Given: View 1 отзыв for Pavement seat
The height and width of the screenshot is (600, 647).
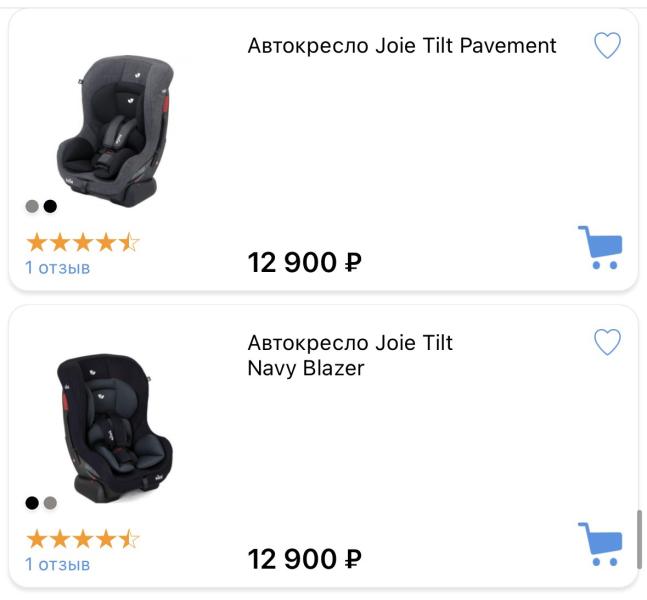Looking at the screenshot, I should point(58,268).
